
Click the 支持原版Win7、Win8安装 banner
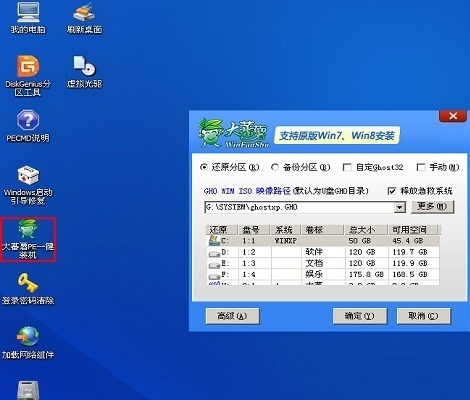tap(337, 136)
